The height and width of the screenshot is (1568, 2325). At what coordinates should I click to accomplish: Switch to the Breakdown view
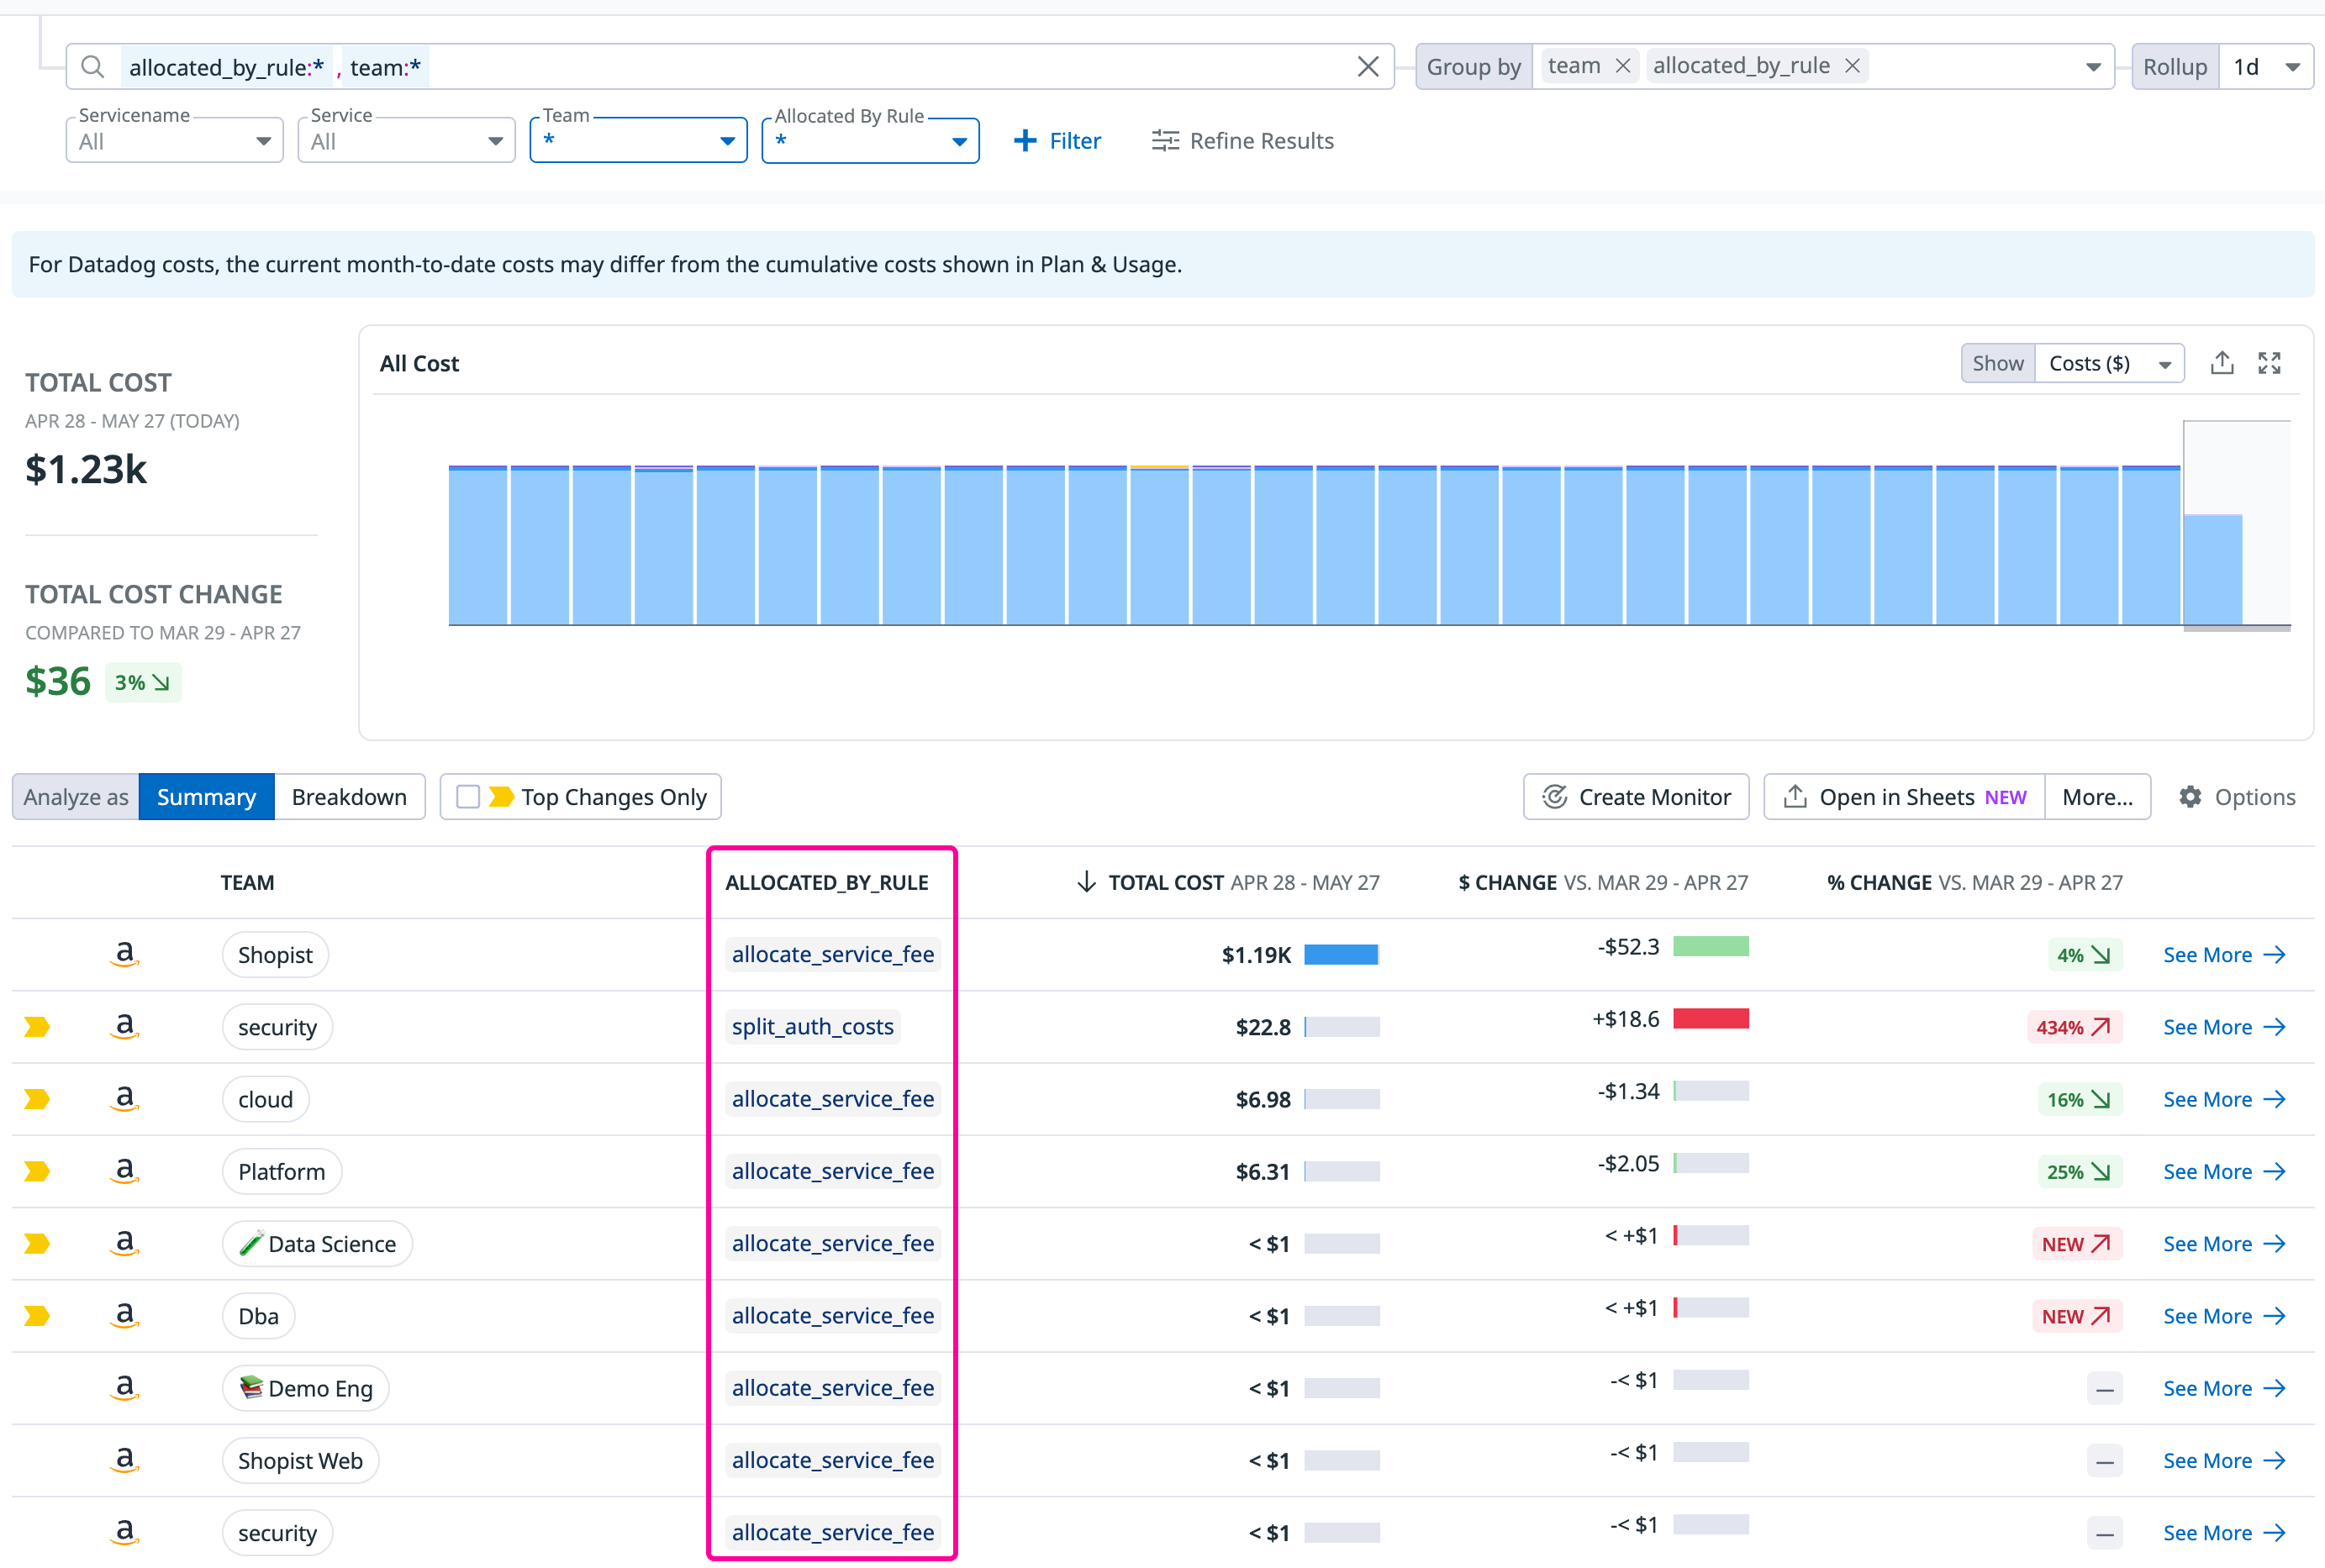pos(349,797)
